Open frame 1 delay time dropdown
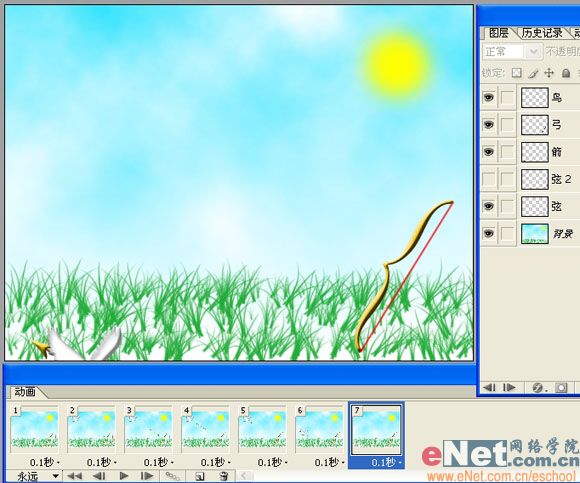 pyautogui.click(x=45, y=462)
